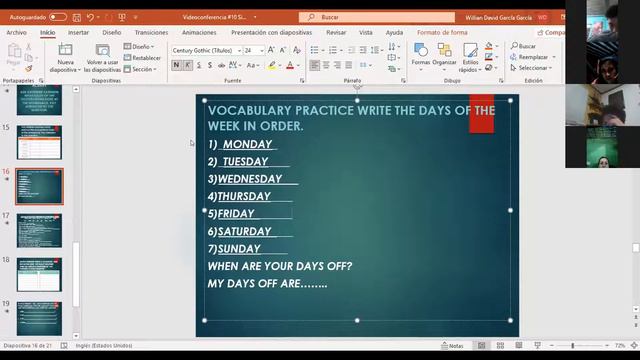Open the font name dropdown Century Gothic
Image resolution: width=640 pixels, height=360 pixels.
239,51
